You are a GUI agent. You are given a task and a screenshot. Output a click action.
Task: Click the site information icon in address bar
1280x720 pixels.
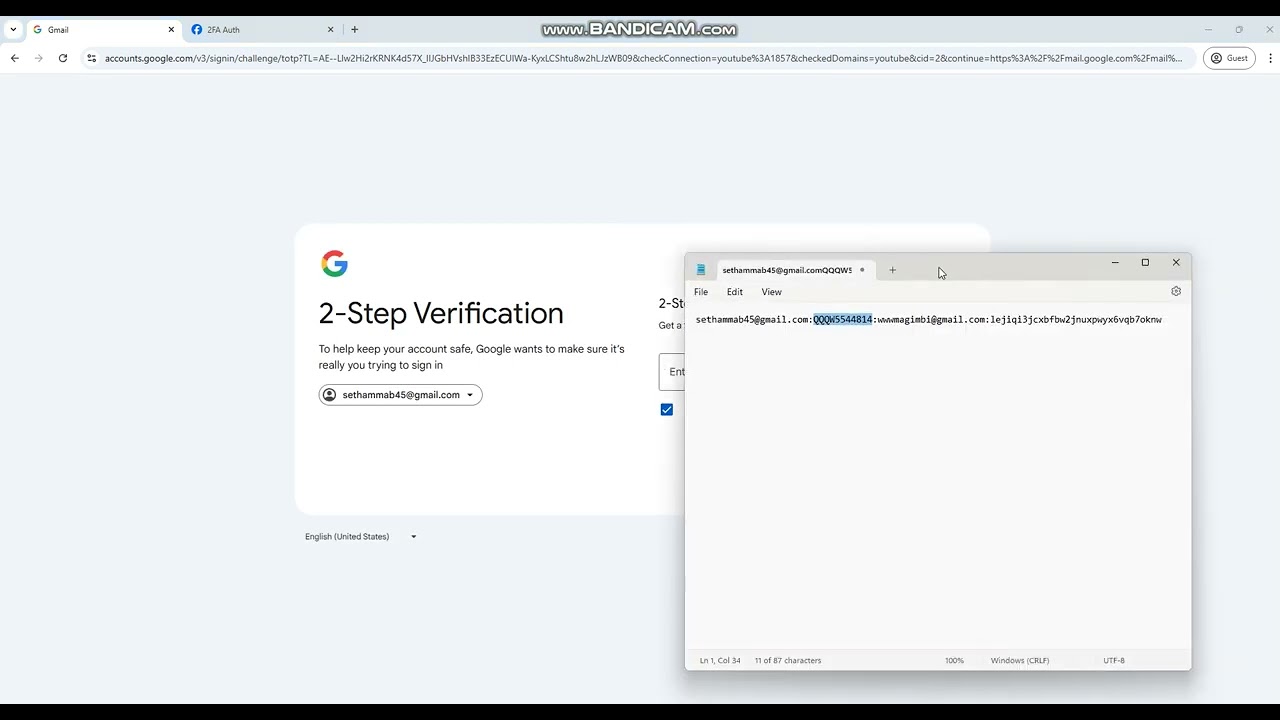(92, 58)
